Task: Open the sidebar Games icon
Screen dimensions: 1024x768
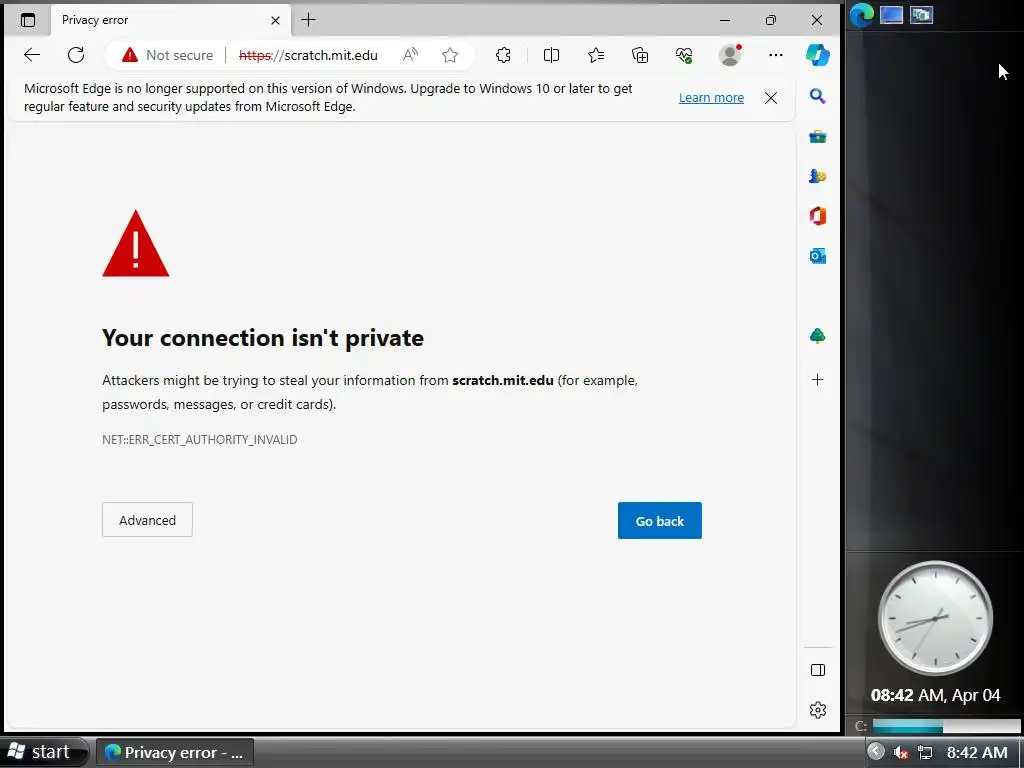Action: pyautogui.click(x=818, y=176)
